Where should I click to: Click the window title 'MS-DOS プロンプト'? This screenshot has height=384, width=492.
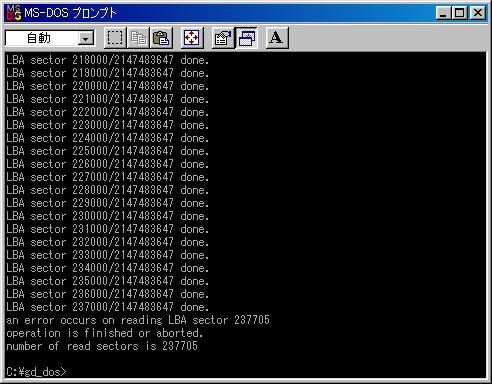click(x=70, y=13)
